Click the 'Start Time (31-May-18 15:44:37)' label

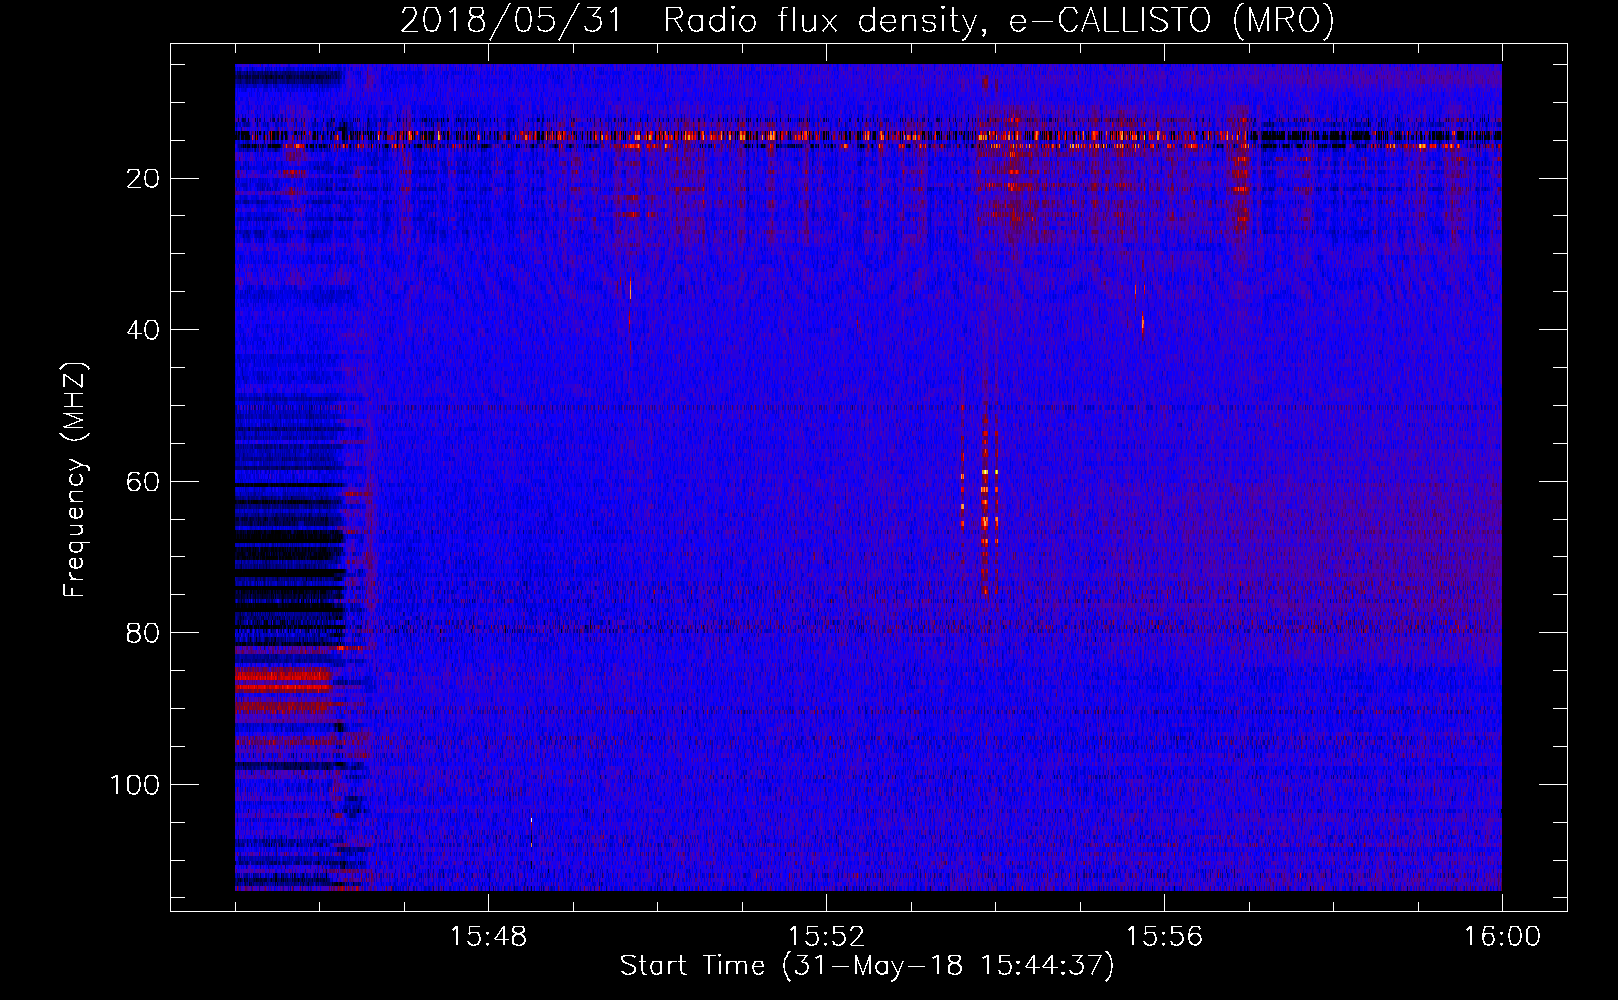pyautogui.click(x=867, y=966)
